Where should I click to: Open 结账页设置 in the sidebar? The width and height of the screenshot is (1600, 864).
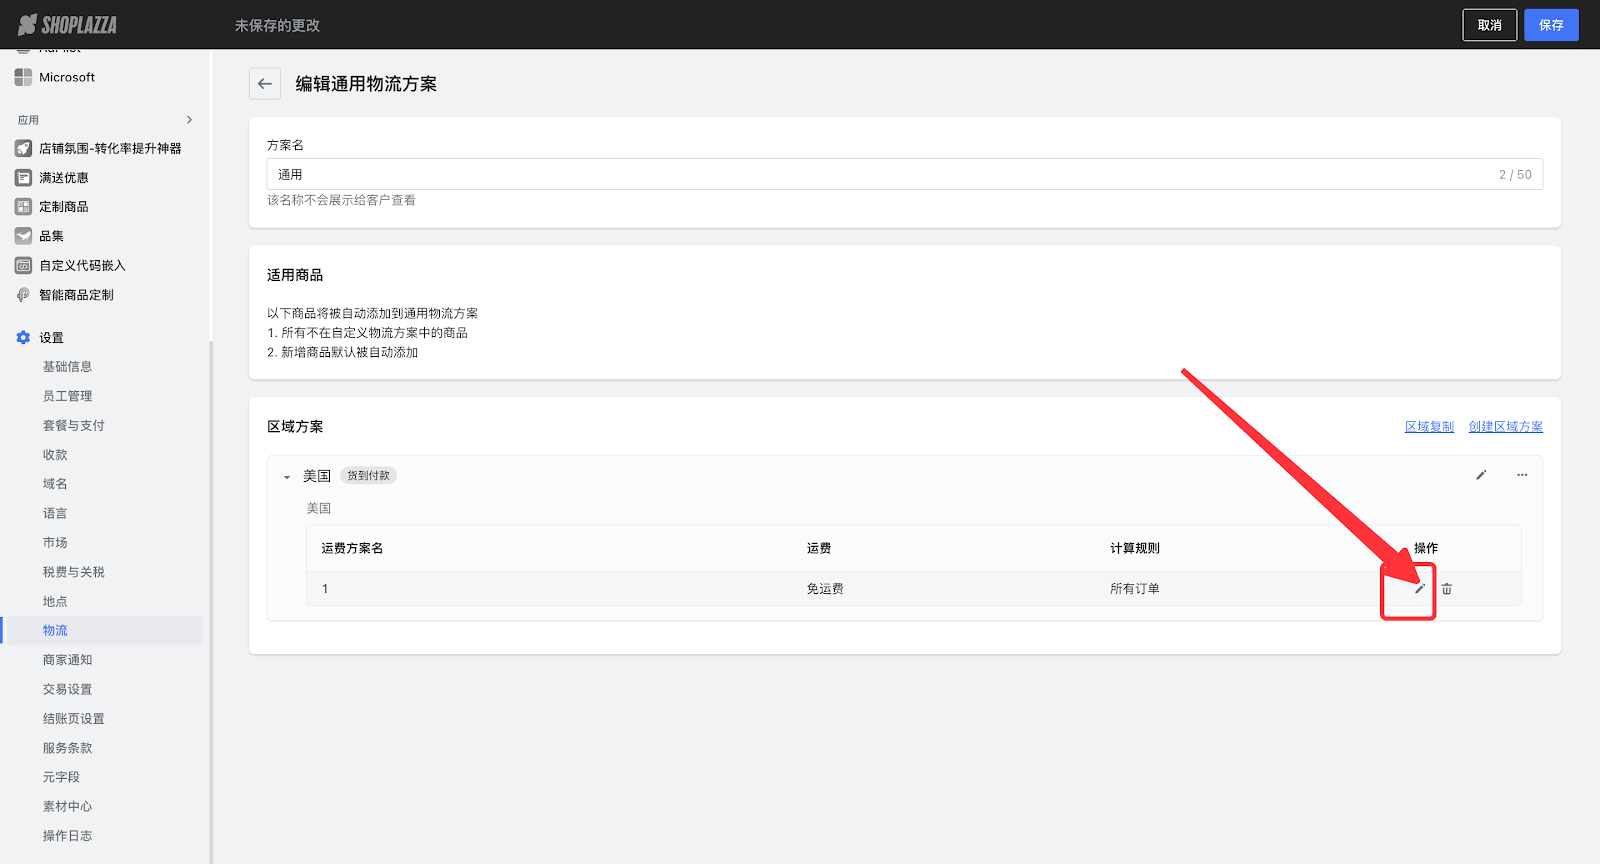pyautogui.click(x=73, y=719)
